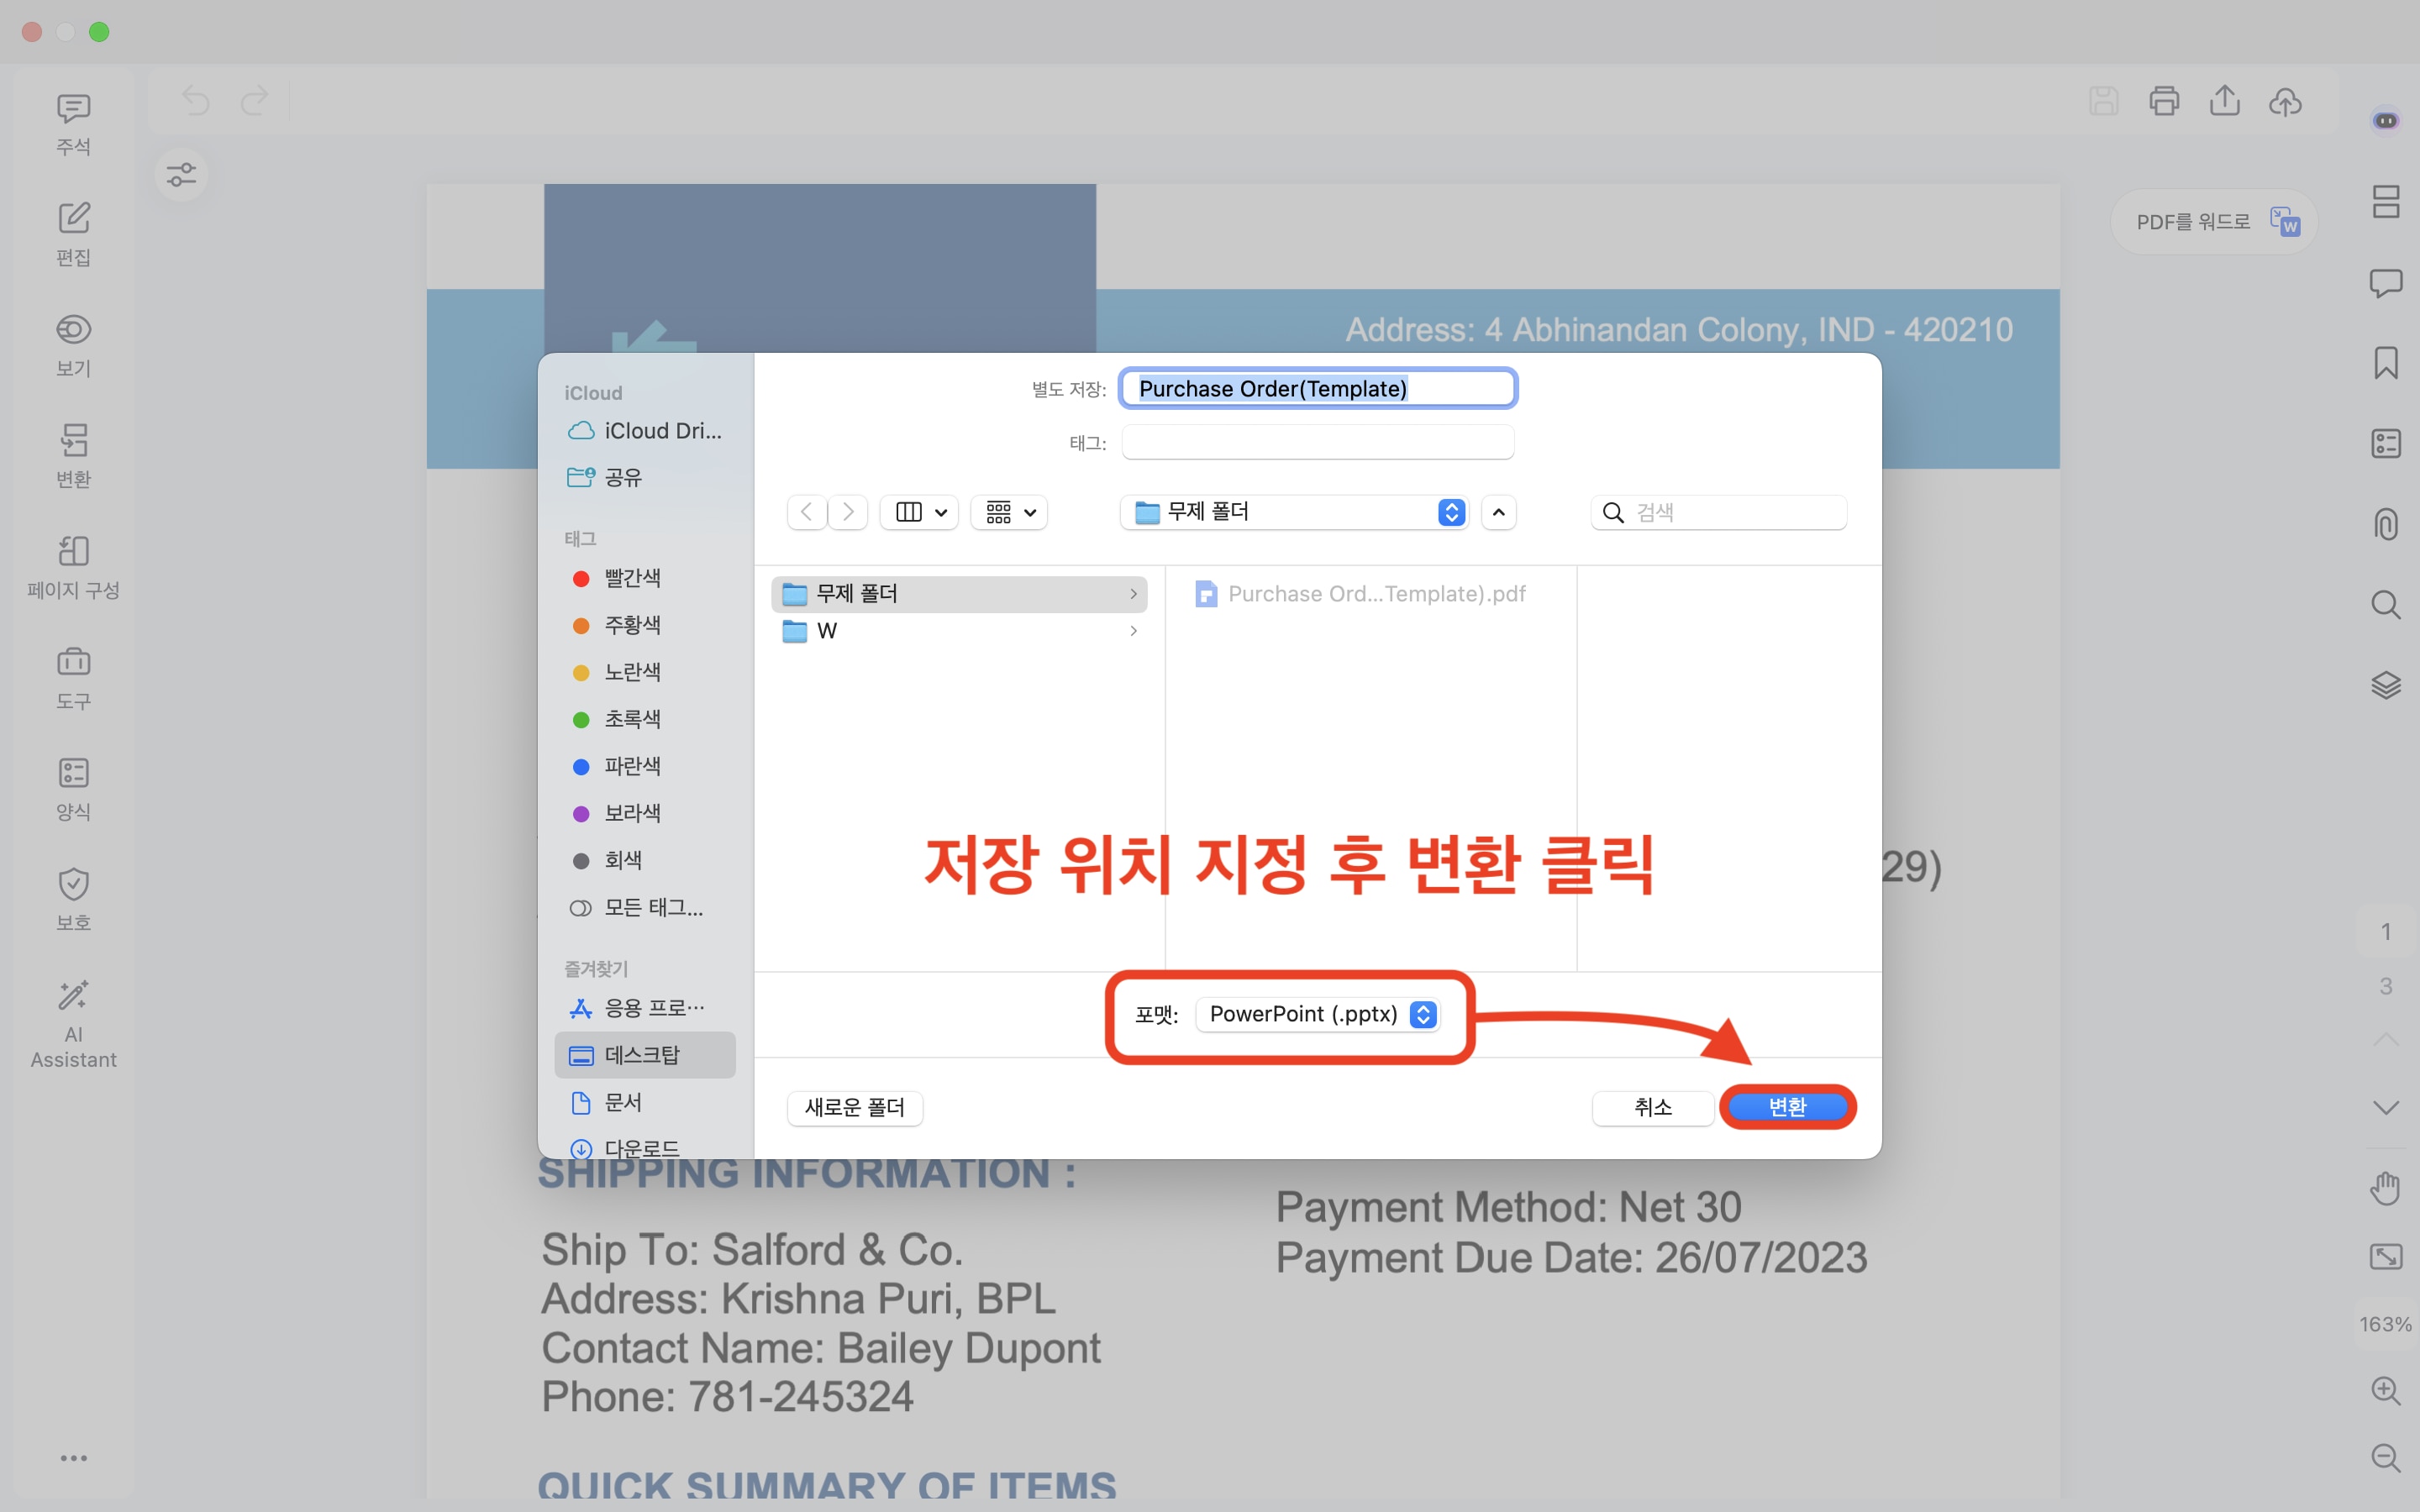Open the 포맷 PowerPoint (.pptx) dropdown
Viewport: 2420px width, 1512px height.
[x=1318, y=1014]
